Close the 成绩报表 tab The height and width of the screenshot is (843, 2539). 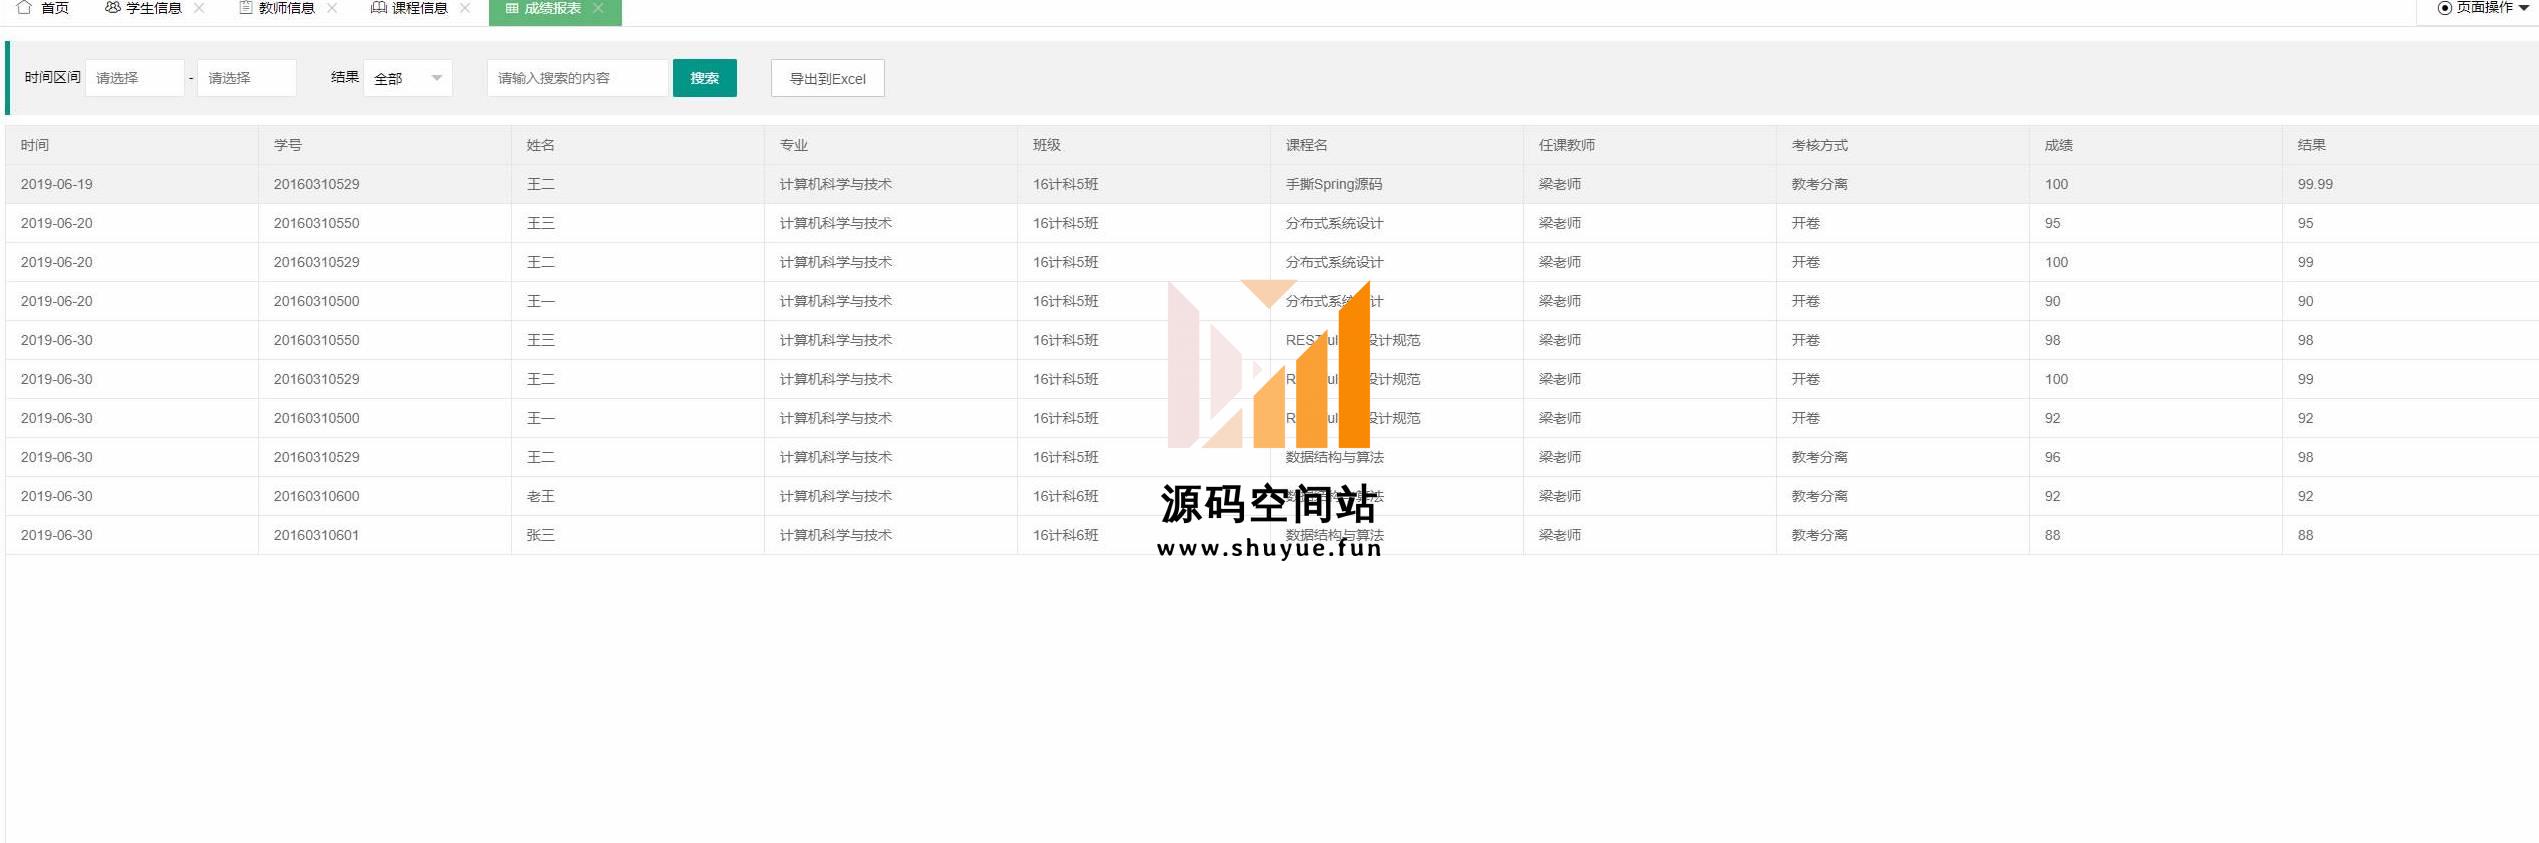598,8
